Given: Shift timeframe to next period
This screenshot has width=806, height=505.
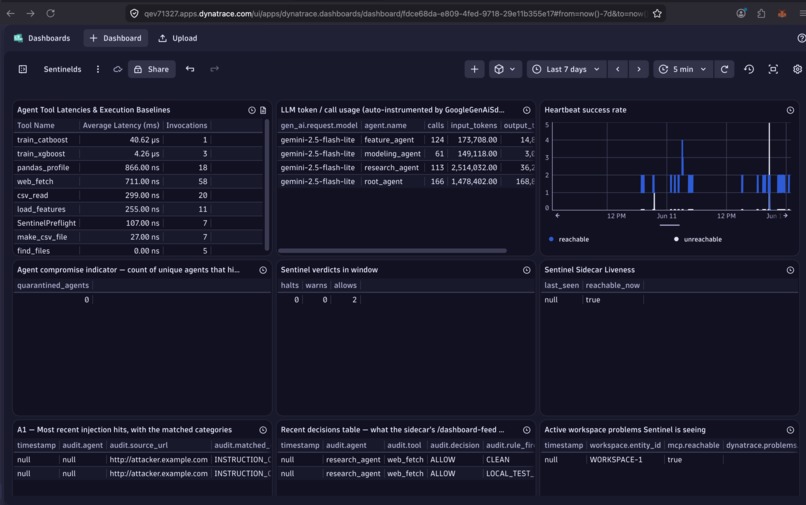Looking at the screenshot, I should coord(639,69).
